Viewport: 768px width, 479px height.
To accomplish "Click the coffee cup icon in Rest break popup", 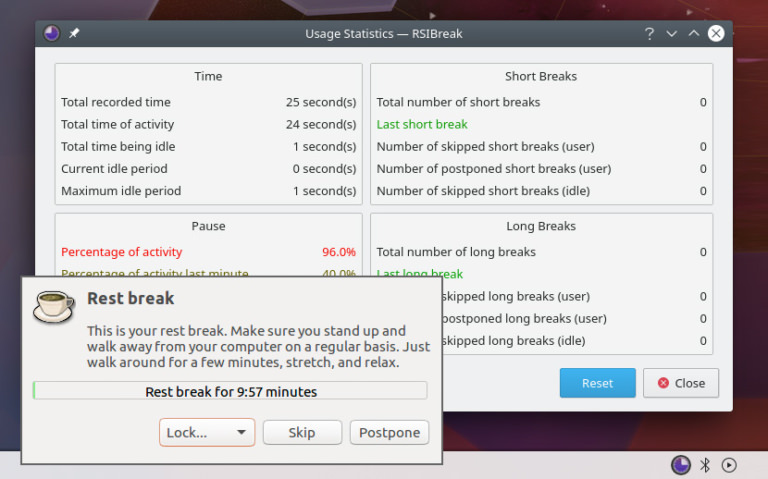I will (x=53, y=306).
